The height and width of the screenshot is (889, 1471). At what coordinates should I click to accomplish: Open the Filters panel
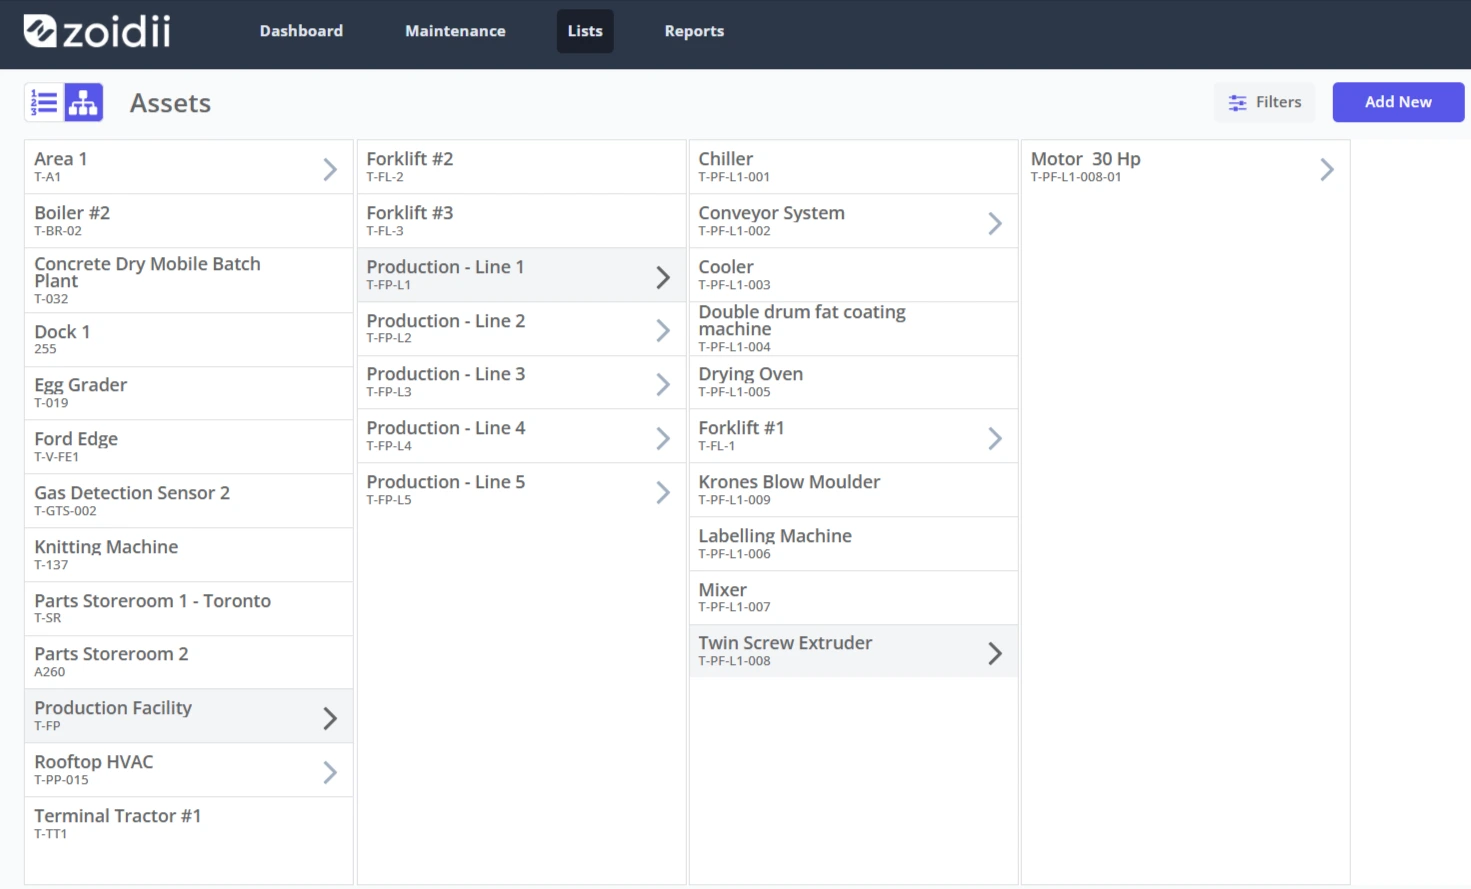[x=1265, y=102]
